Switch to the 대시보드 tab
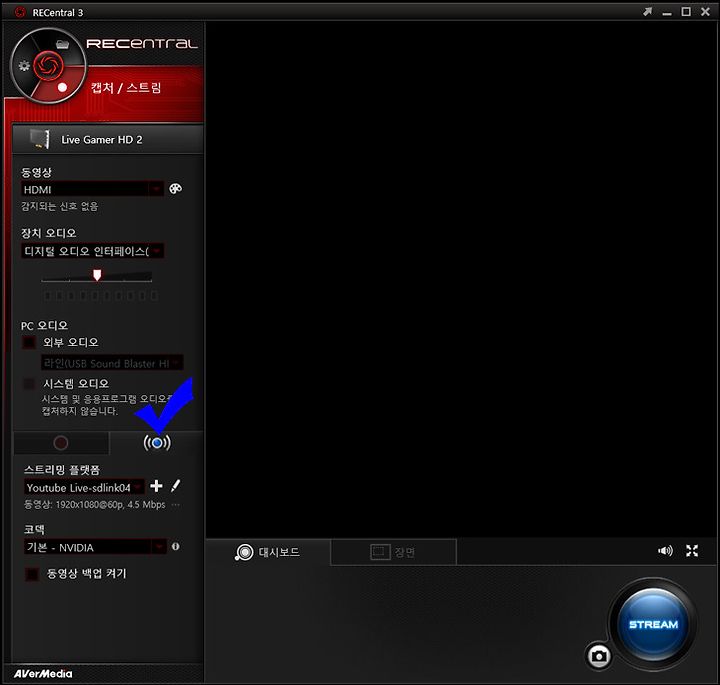Image resolution: width=720 pixels, height=685 pixels. pos(268,552)
